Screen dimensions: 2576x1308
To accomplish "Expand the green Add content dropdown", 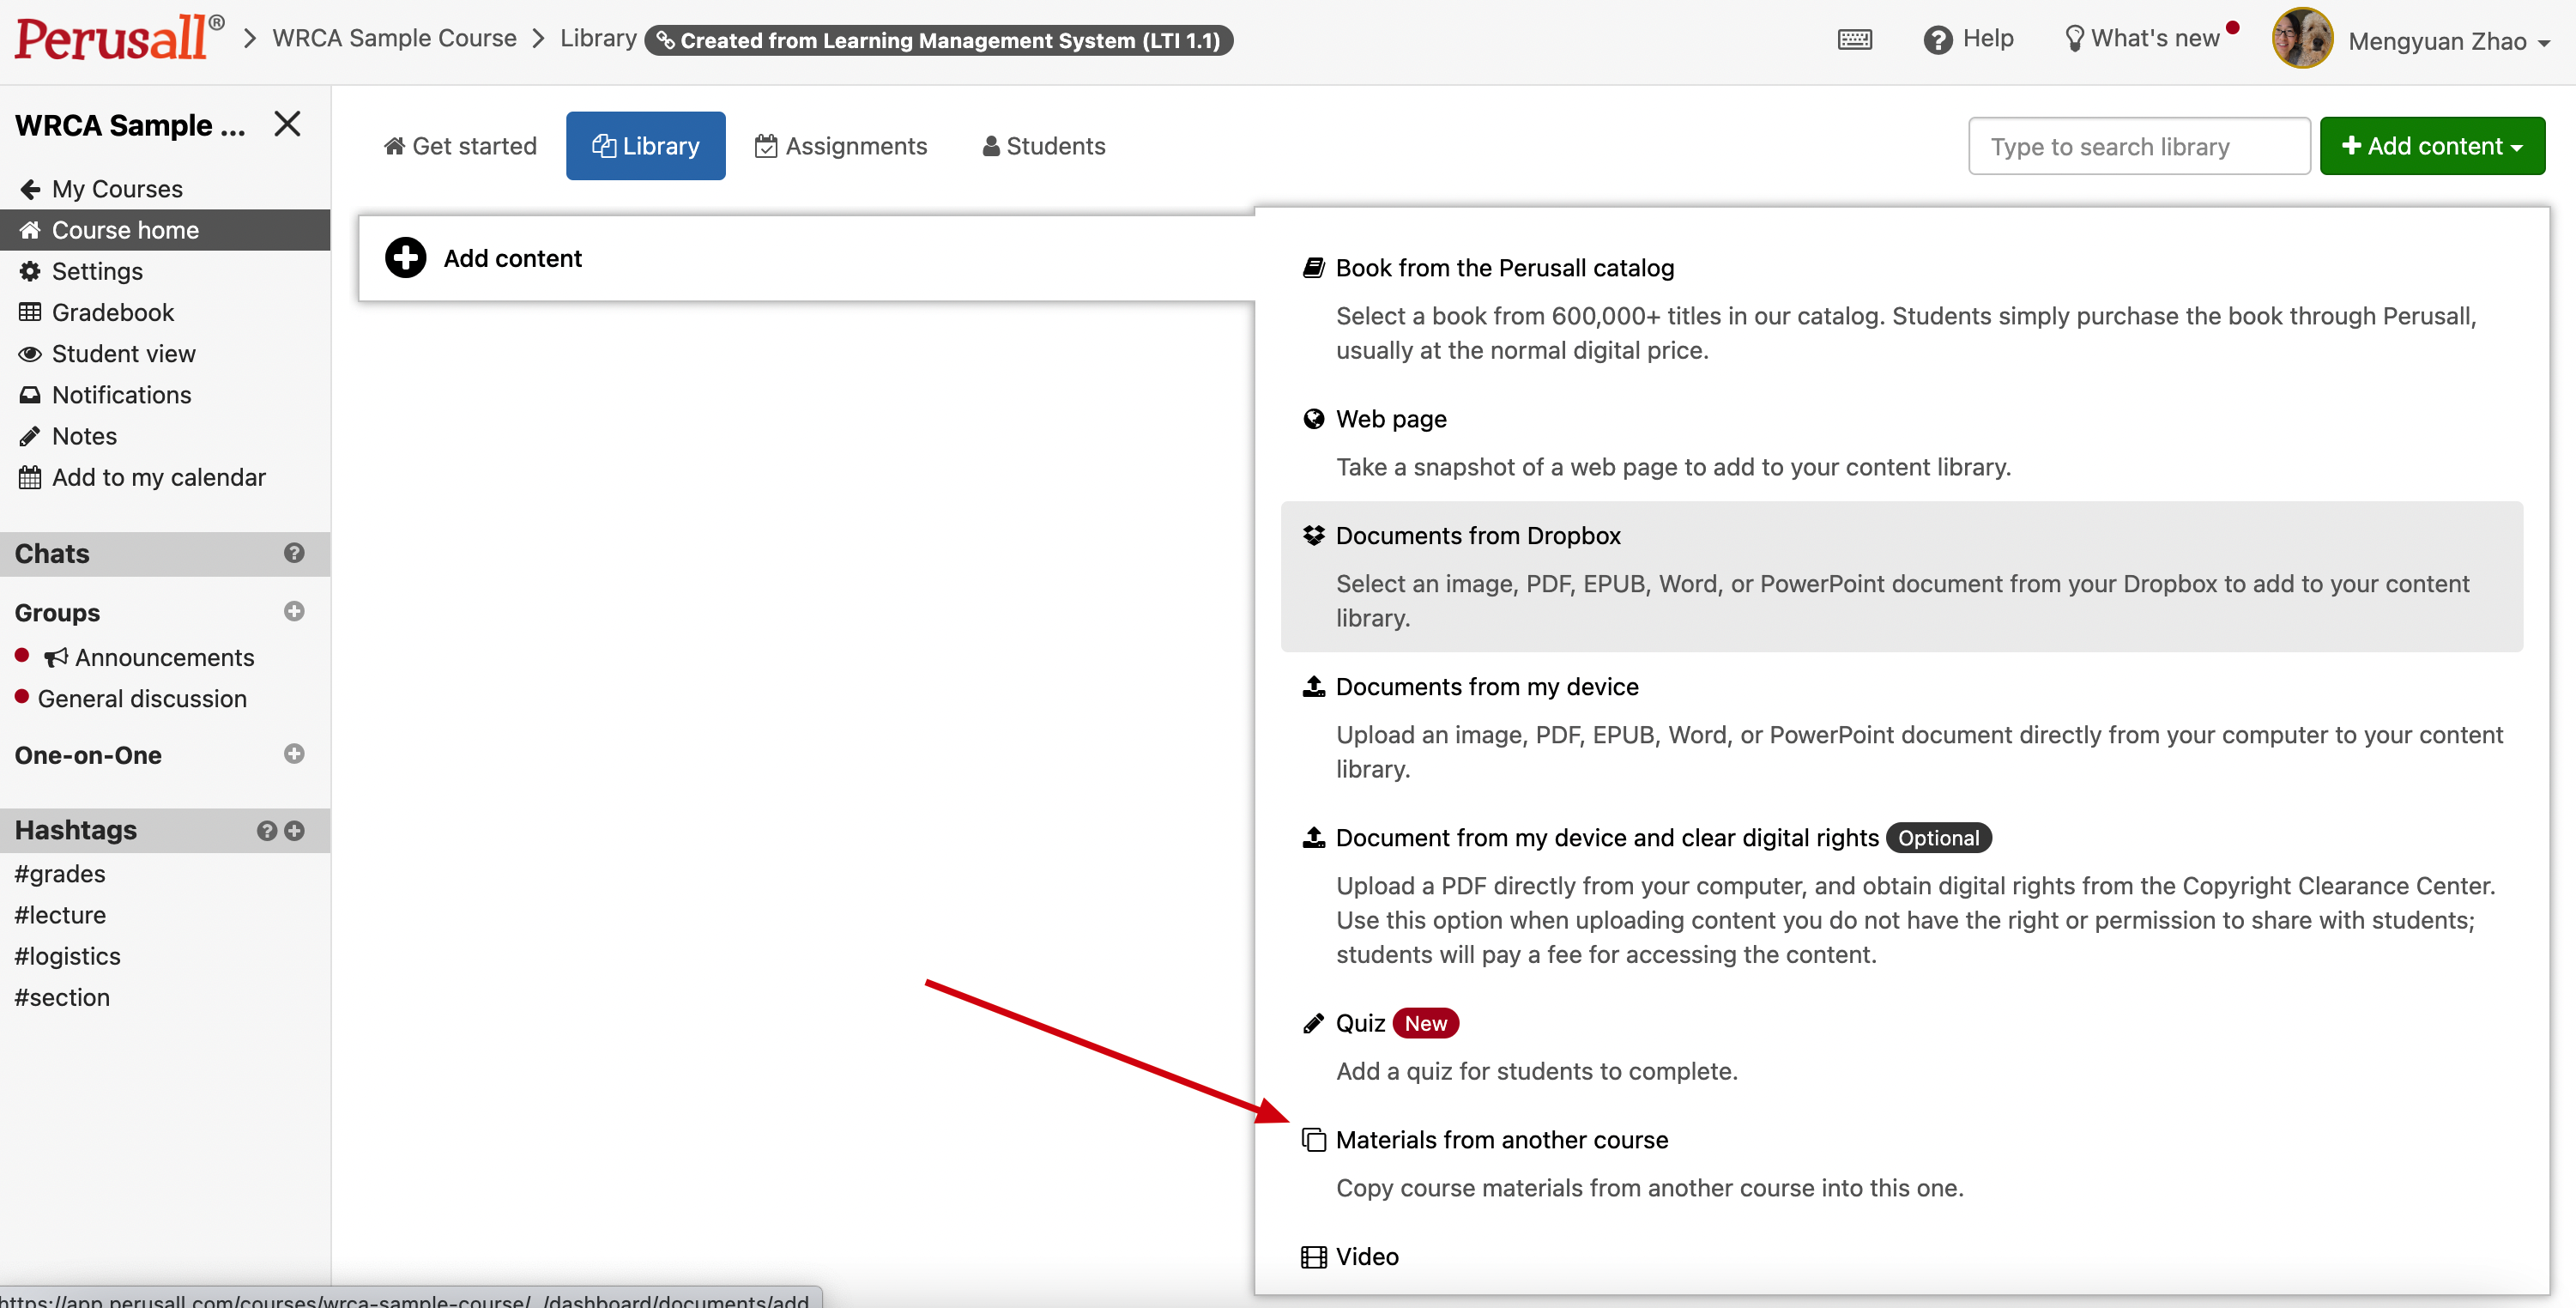I will (2432, 146).
